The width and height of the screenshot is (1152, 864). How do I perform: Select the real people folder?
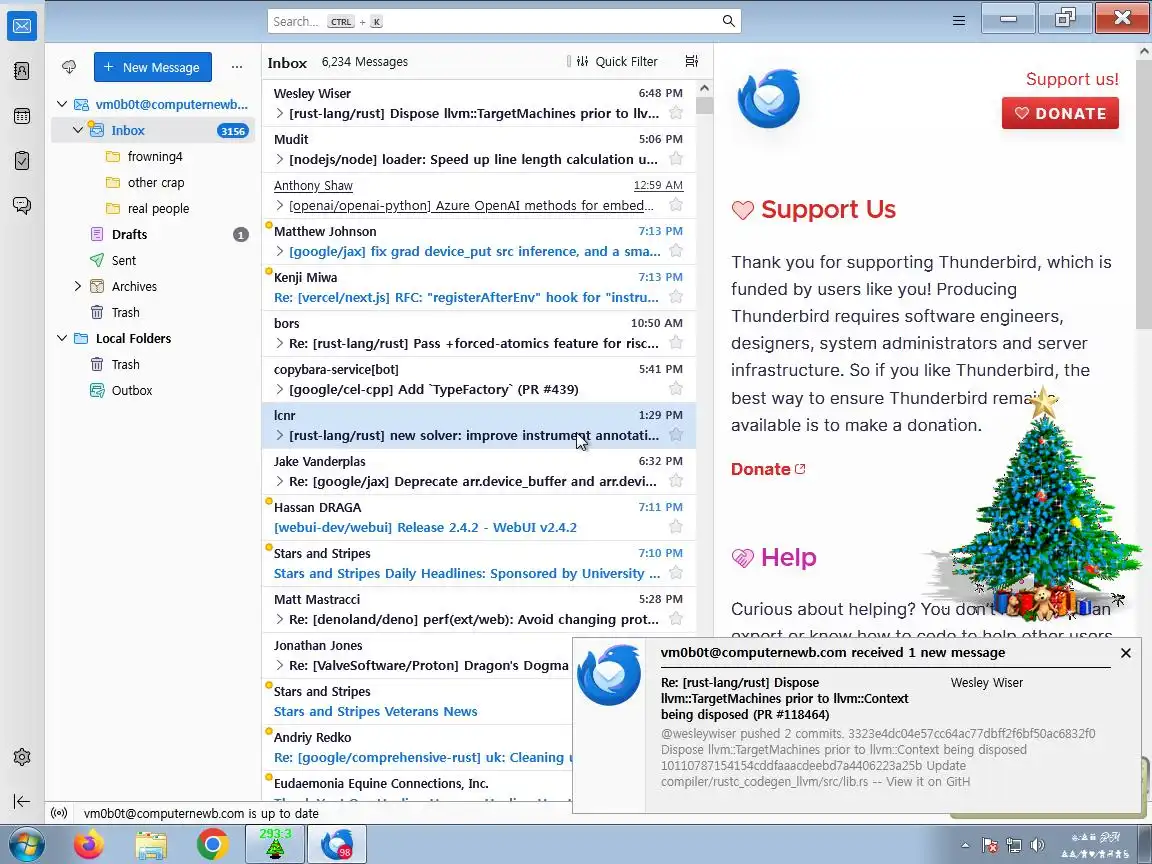pos(153,209)
